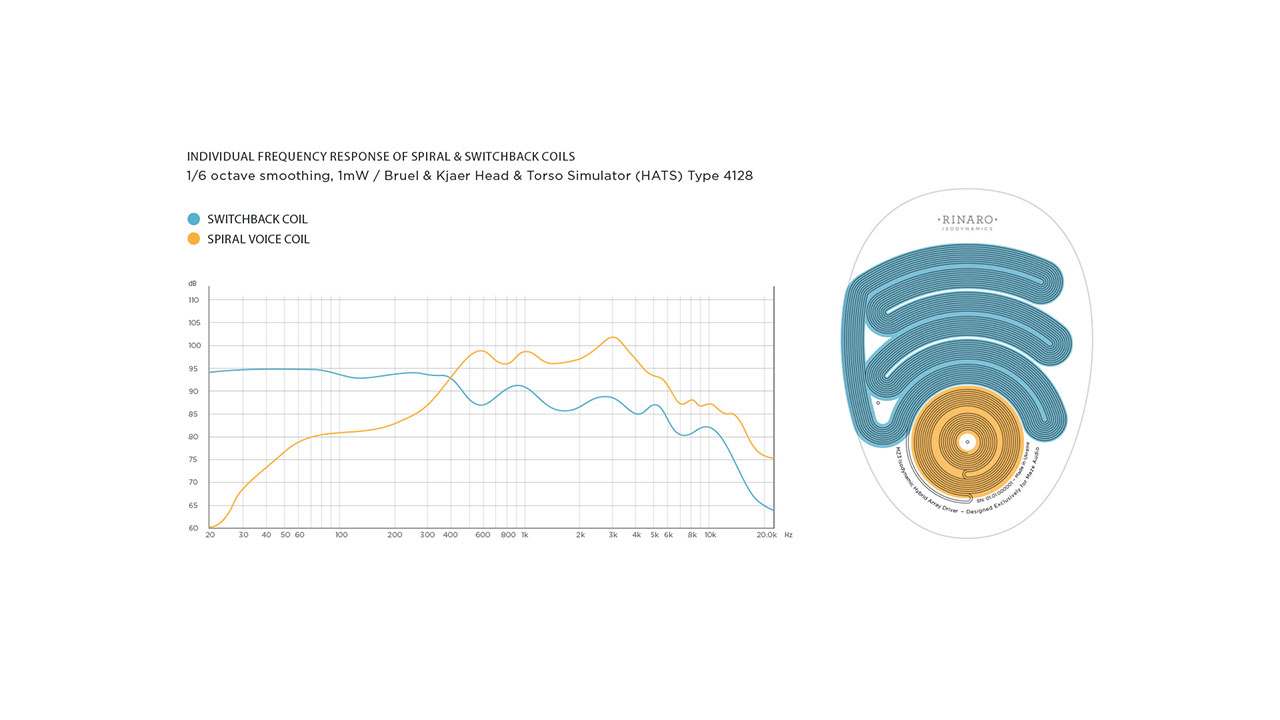Click the 60 label on the dB axis
Viewport: 1280px width, 720px height.
(x=193, y=528)
